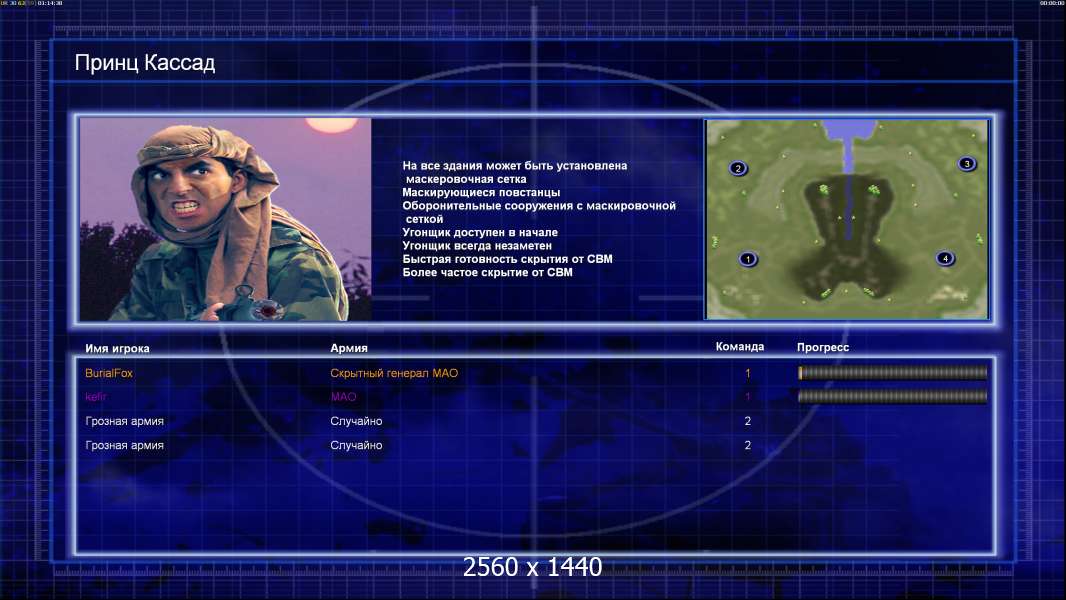The height and width of the screenshot is (600, 1066).
Task: Click 'Угонщик доступен в начале' ability line
Action: [x=480, y=232]
